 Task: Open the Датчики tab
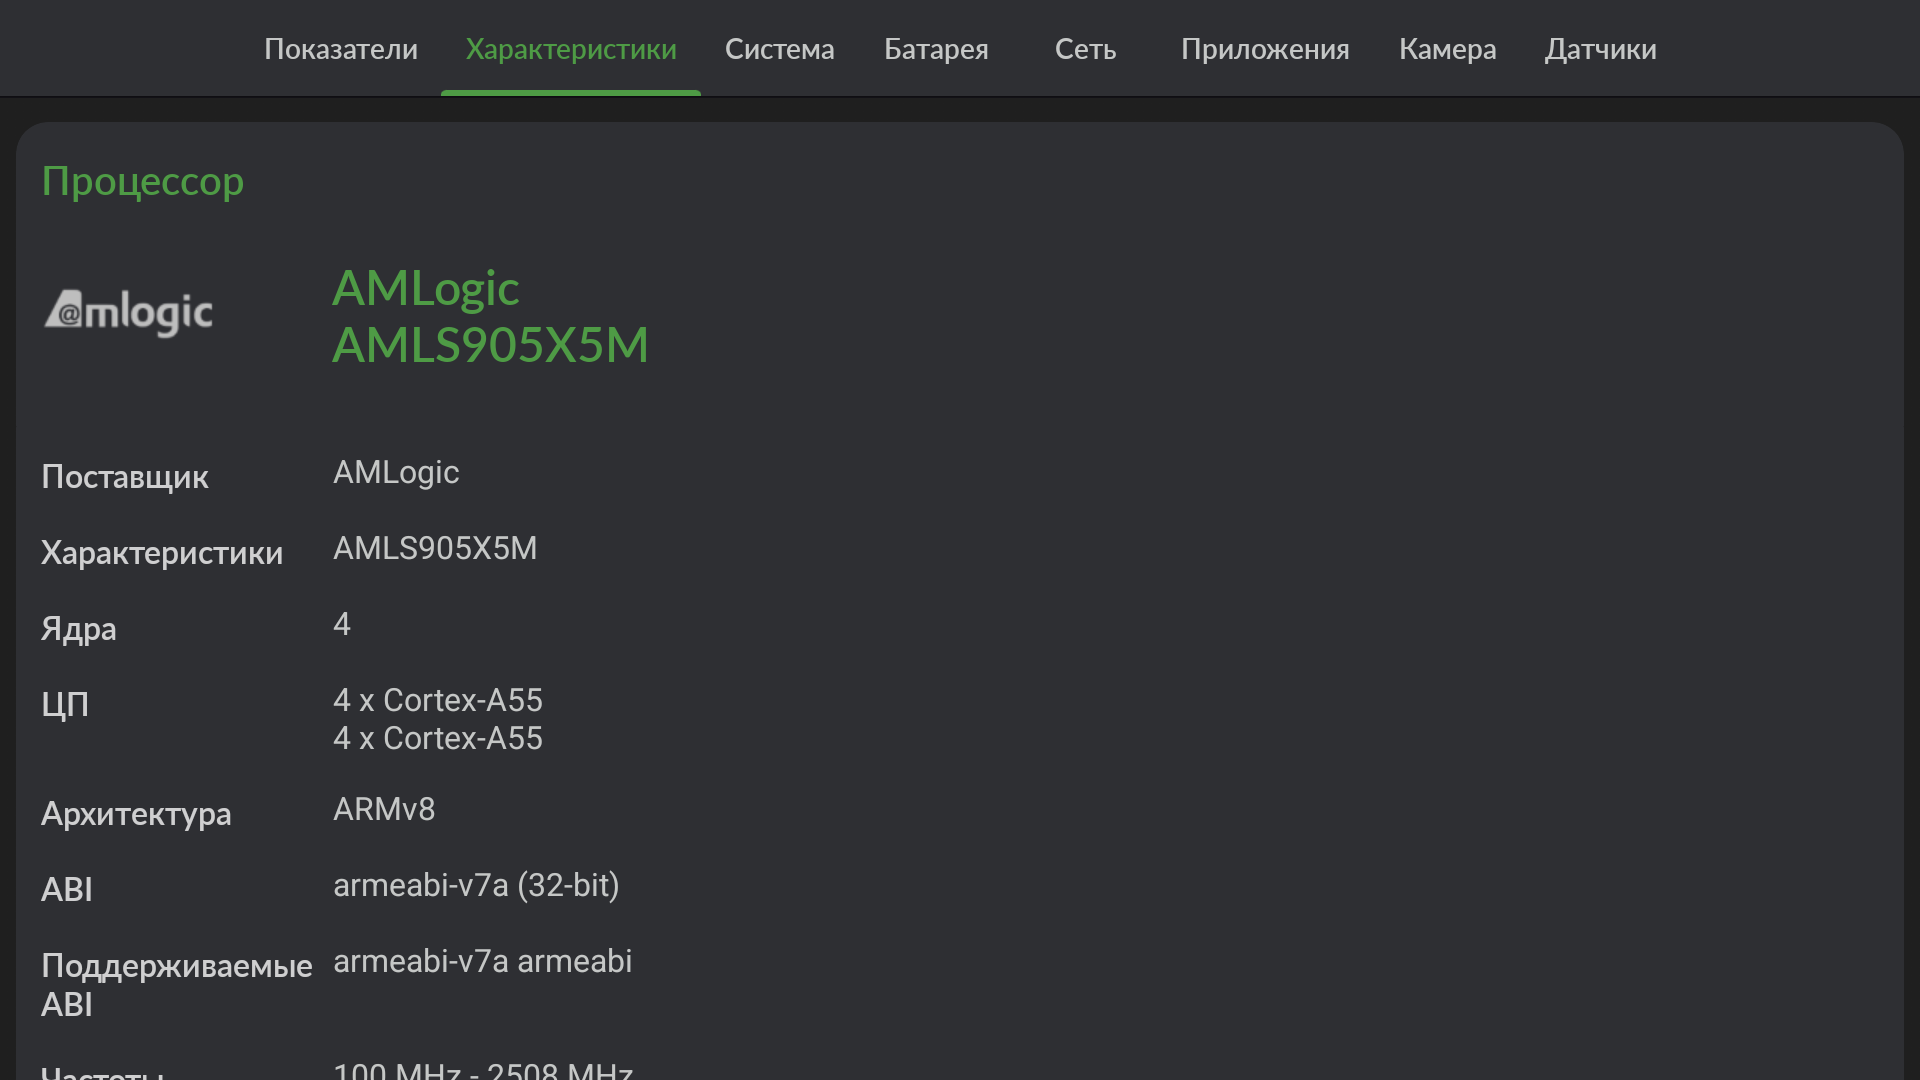click(1600, 49)
